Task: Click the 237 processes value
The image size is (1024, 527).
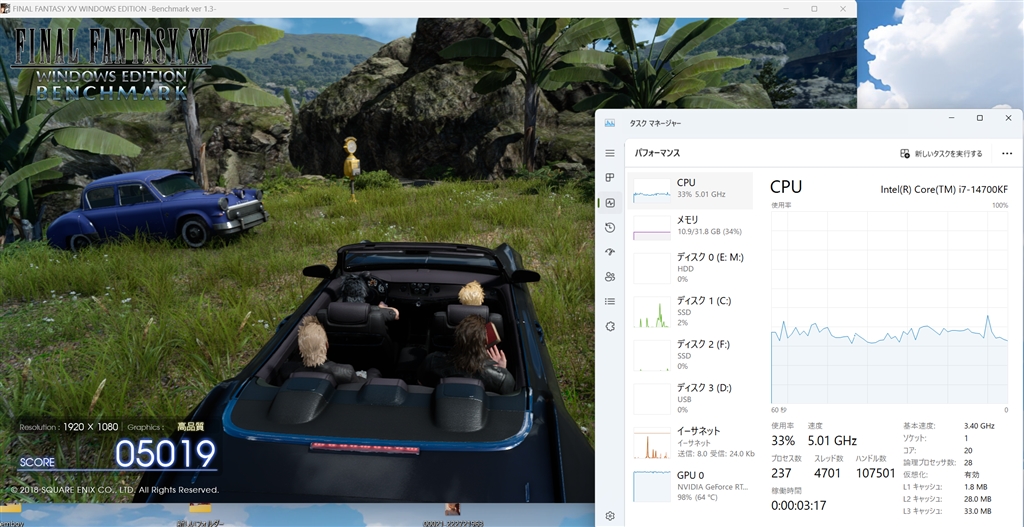Action: 781,473
